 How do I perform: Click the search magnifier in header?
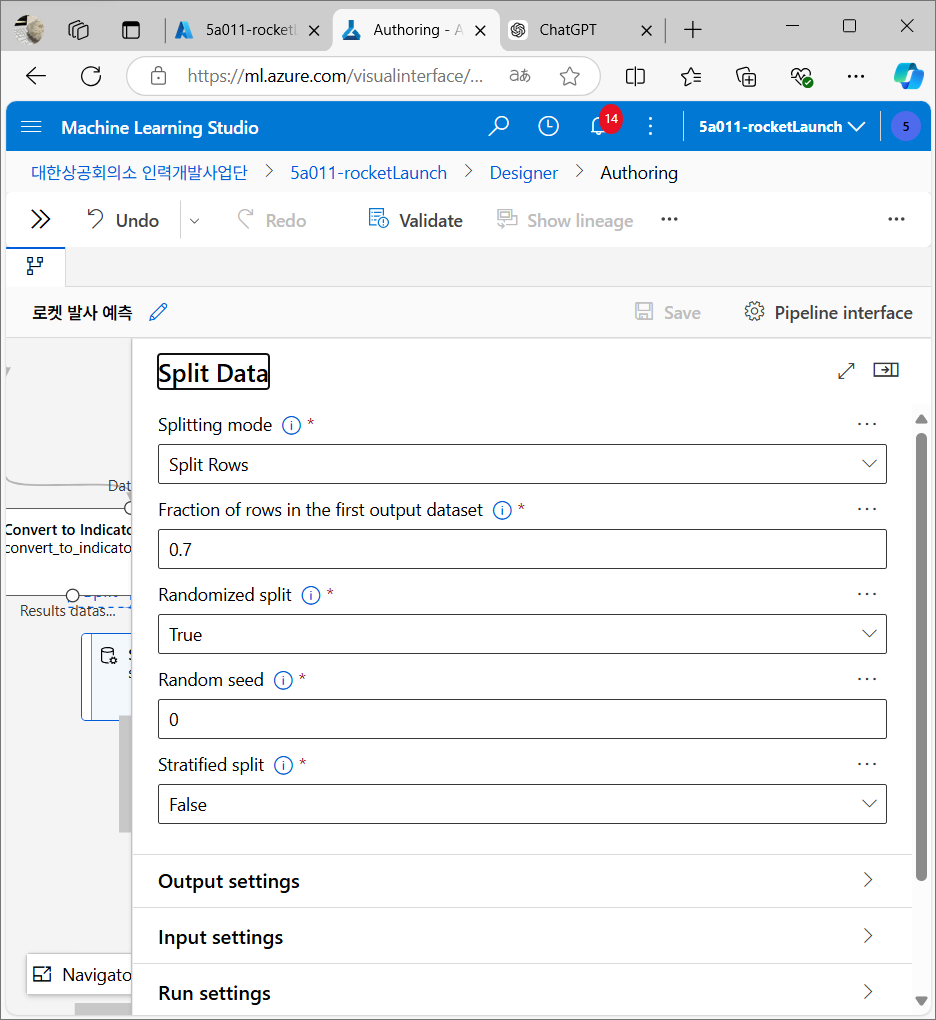click(x=499, y=126)
